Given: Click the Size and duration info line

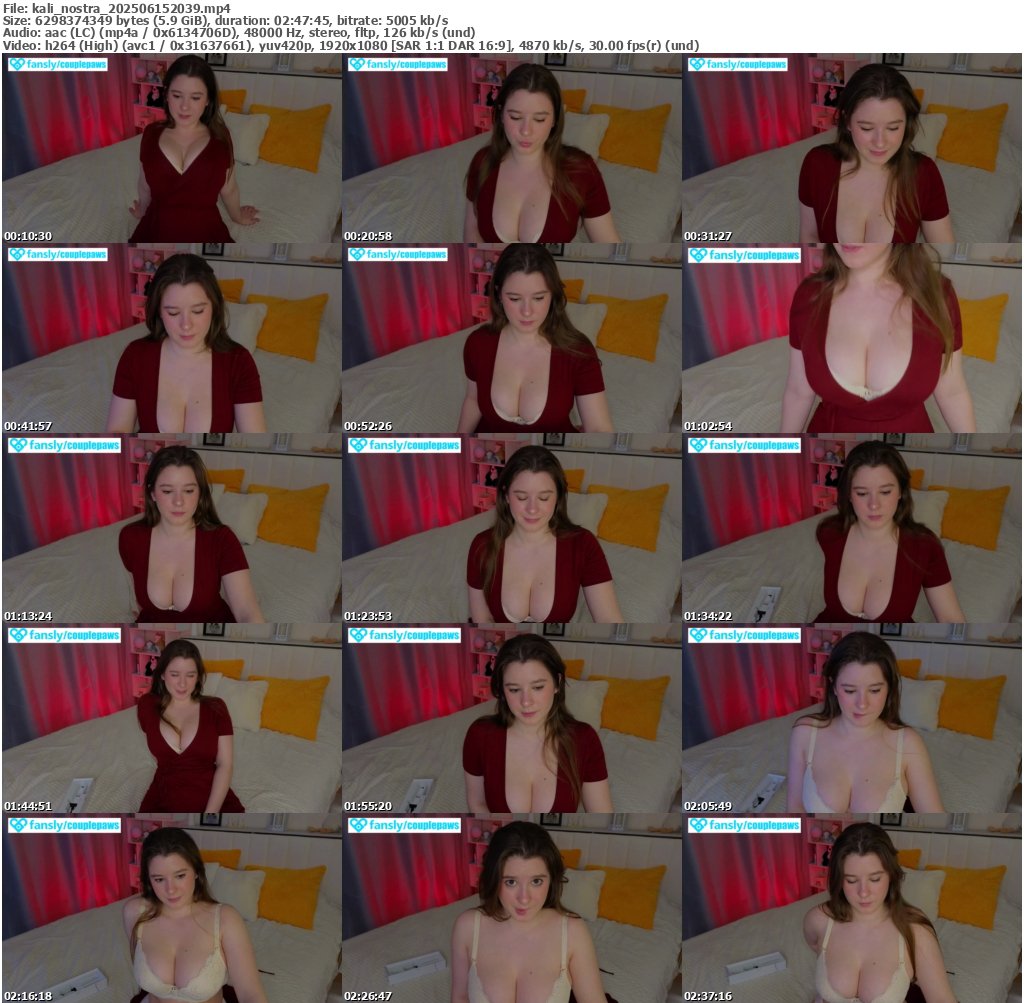Looking at the screenshot, I should tap(225, 20).
